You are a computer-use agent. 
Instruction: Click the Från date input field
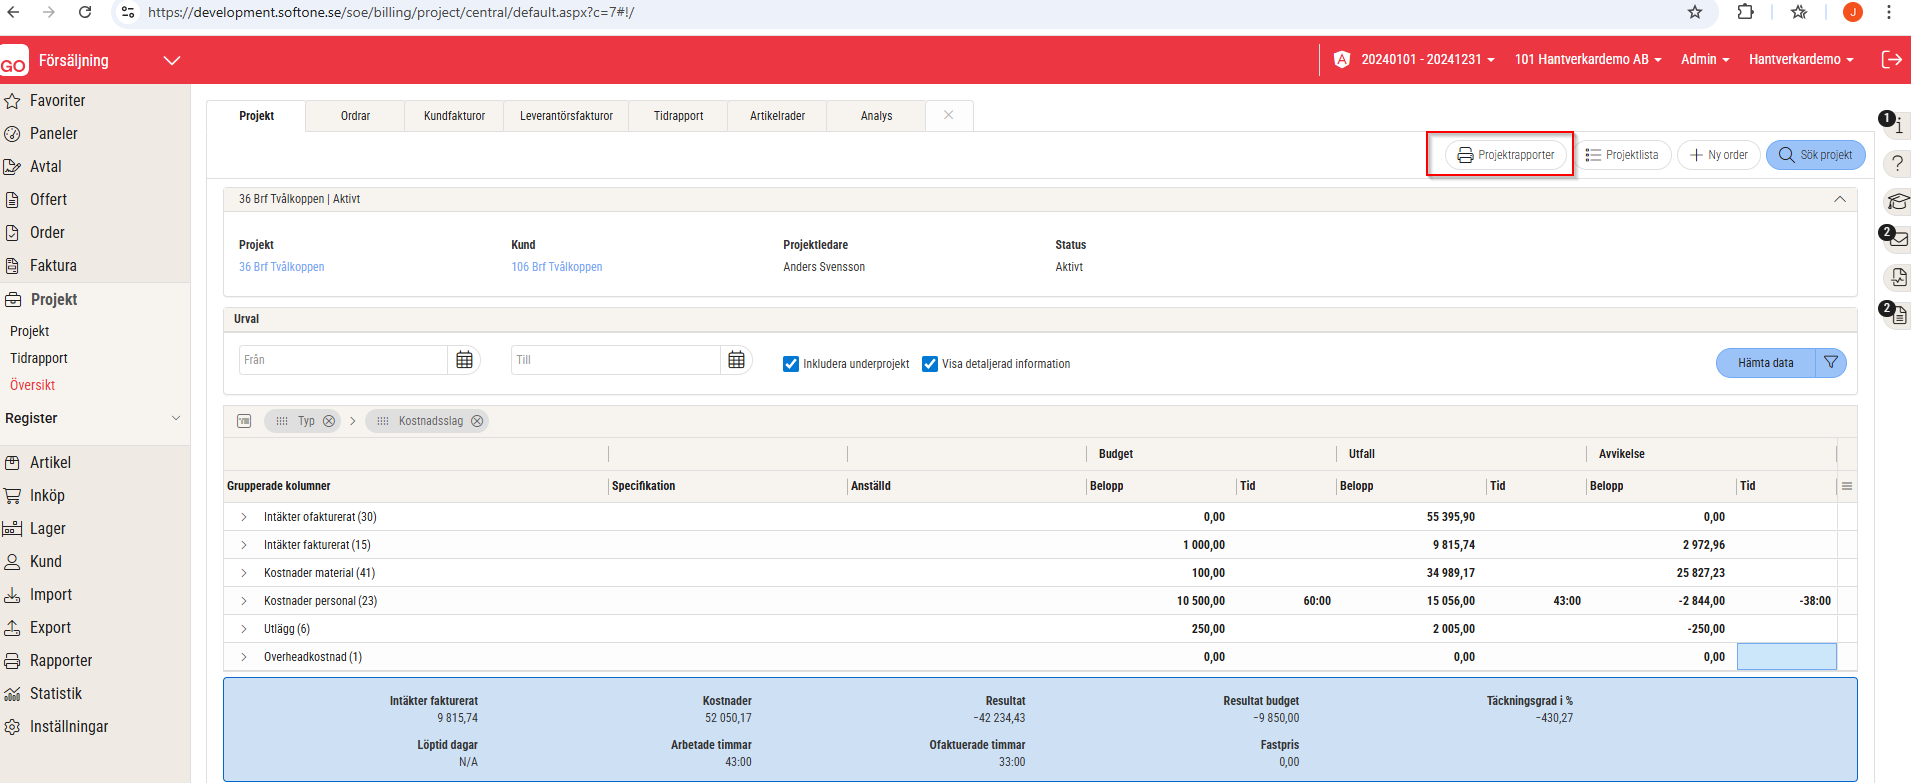tap(342, 360)
